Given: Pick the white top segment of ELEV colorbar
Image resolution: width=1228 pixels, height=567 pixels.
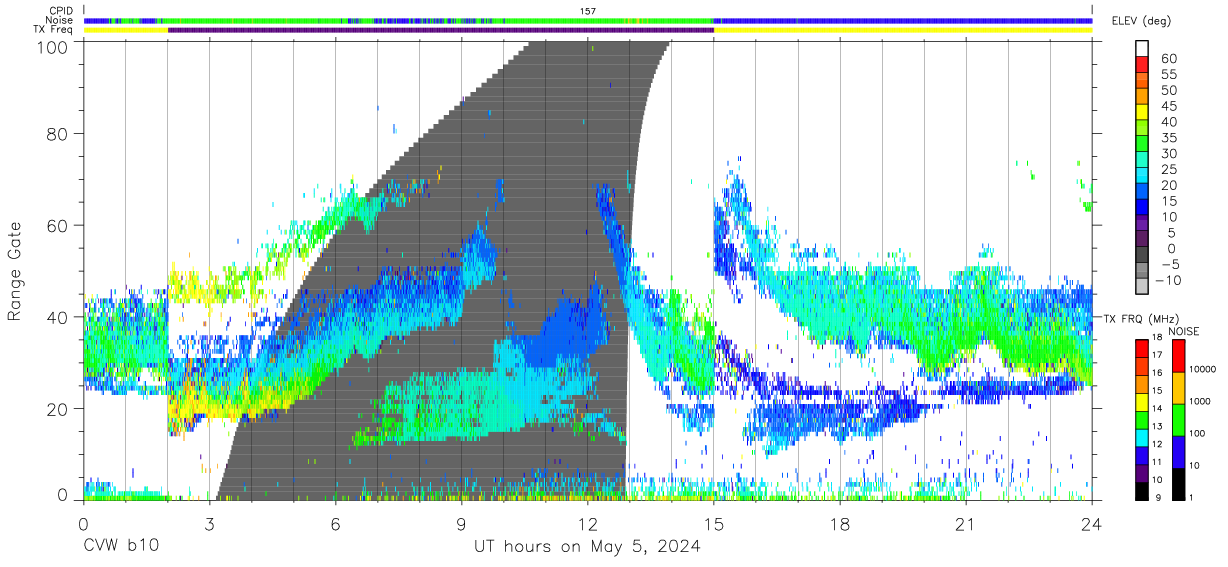Looking at the screenshot, I should click(1143, 48).
